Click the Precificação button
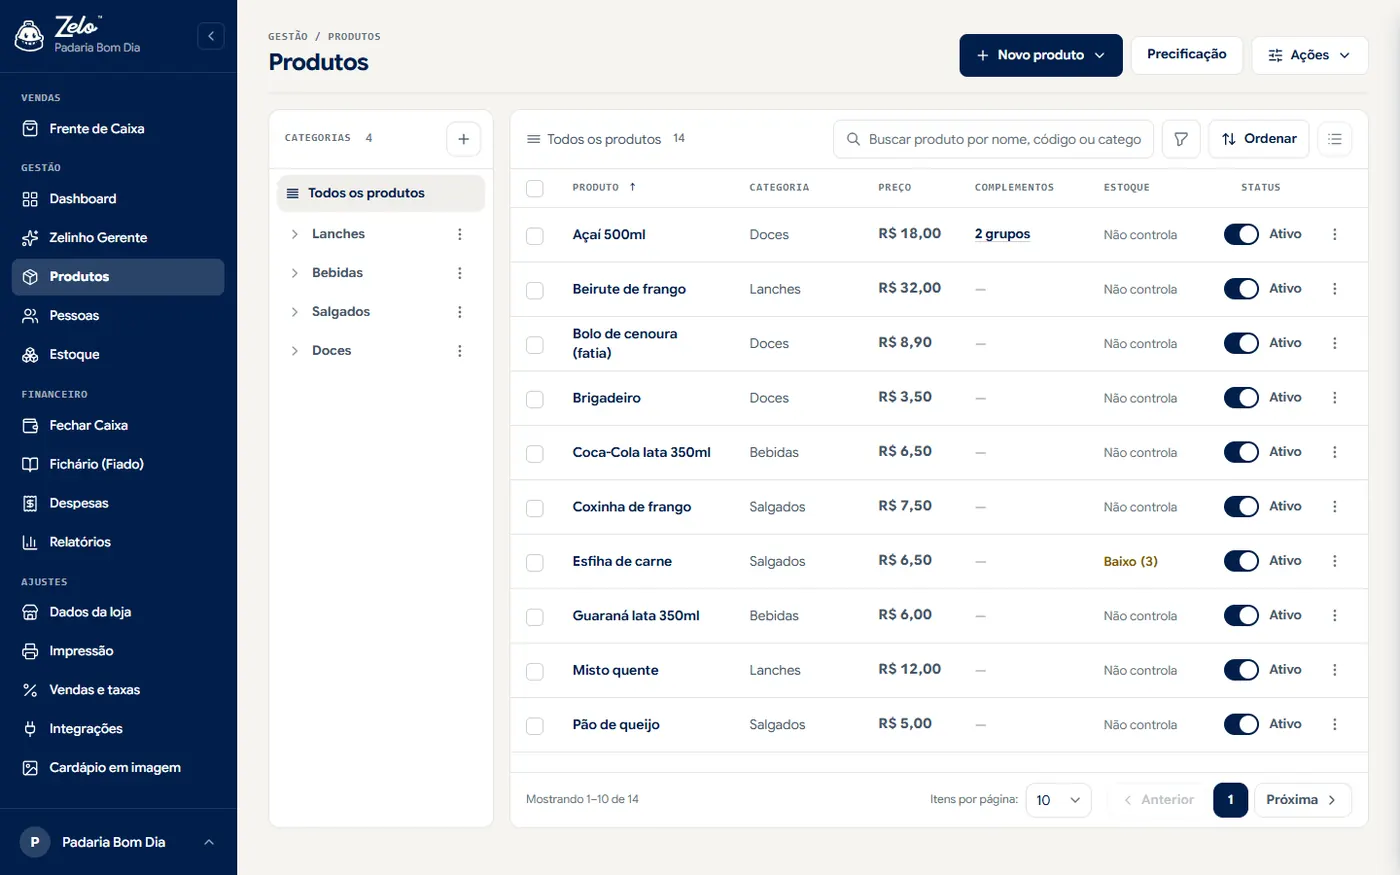 (x=1186, y=55)
